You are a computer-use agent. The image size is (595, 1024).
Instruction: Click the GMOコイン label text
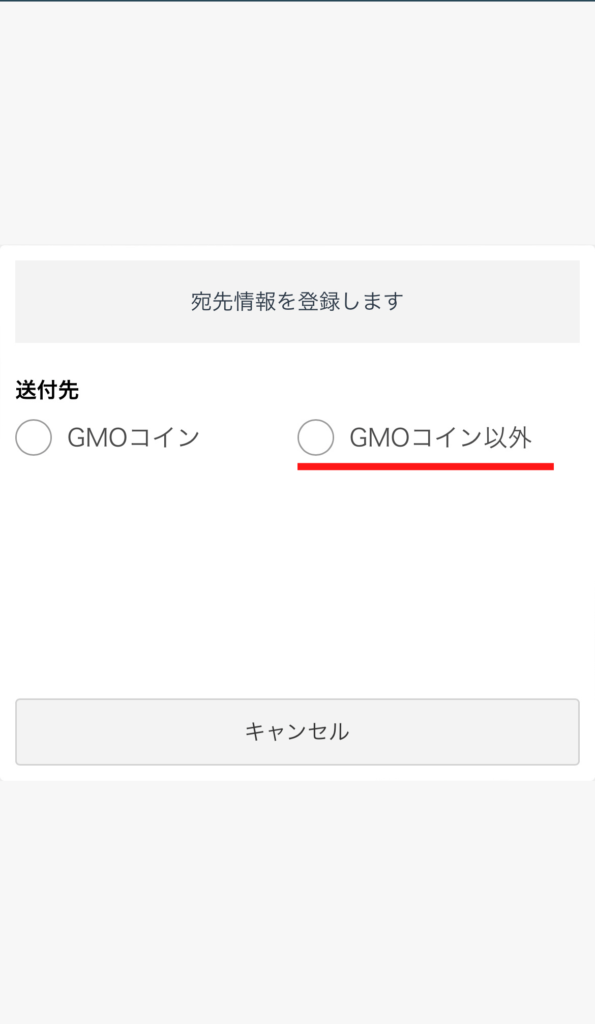[x=133, y=438]
